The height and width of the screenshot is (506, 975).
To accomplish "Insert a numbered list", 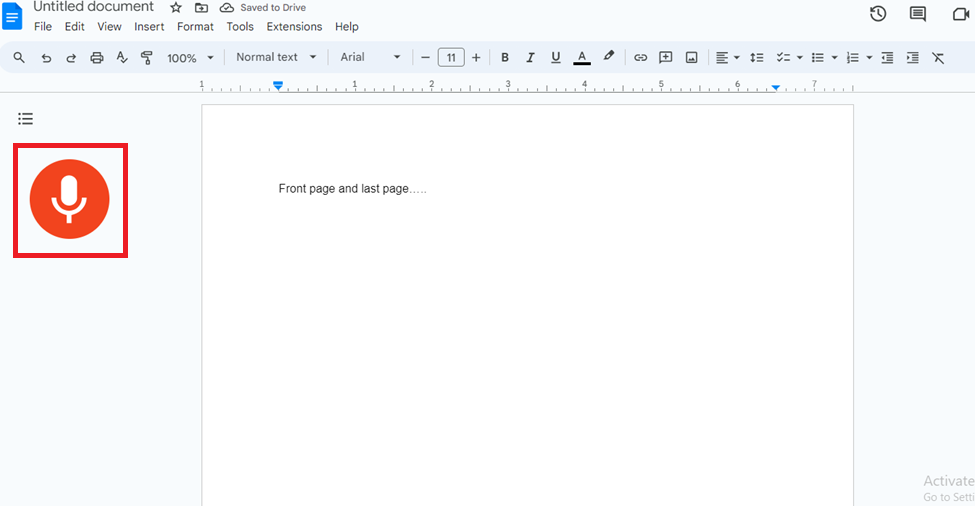I will [853, 58].
